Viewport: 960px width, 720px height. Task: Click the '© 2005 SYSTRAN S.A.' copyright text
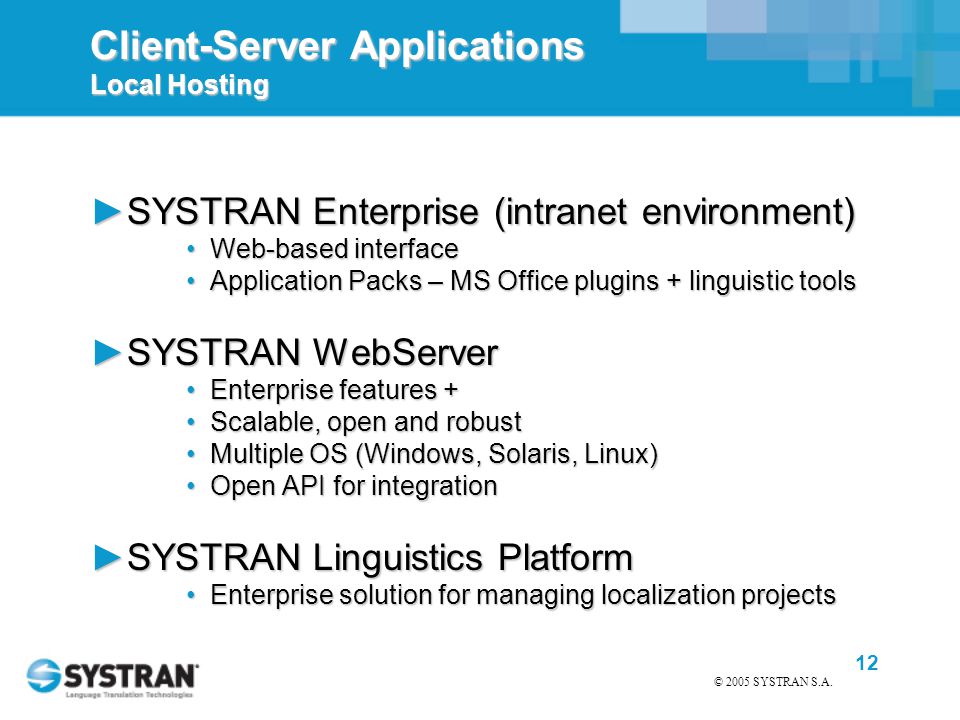point(773,682)
